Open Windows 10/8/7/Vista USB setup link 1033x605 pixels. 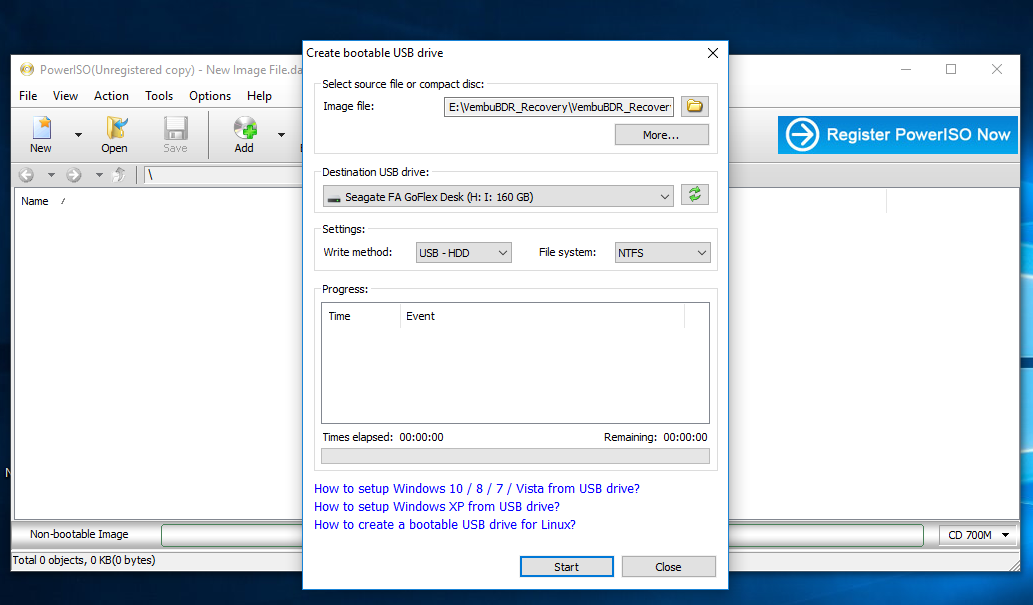point(477,488)
